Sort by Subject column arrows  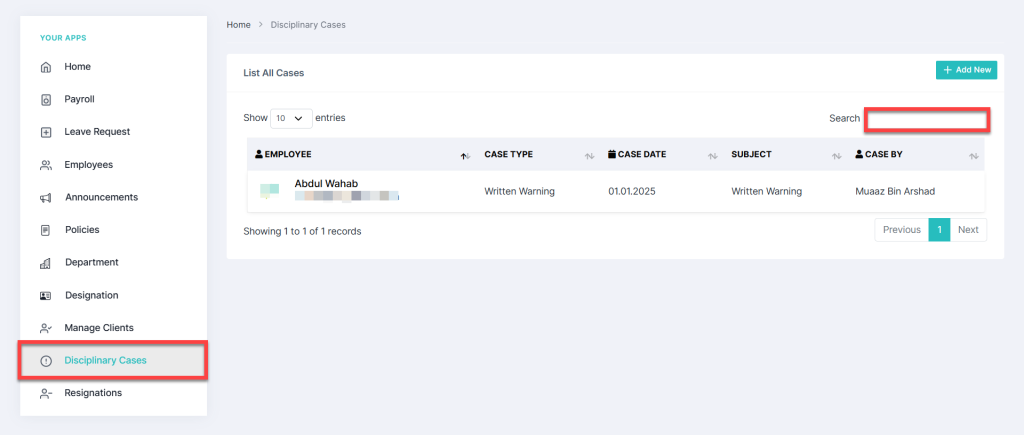836,155
